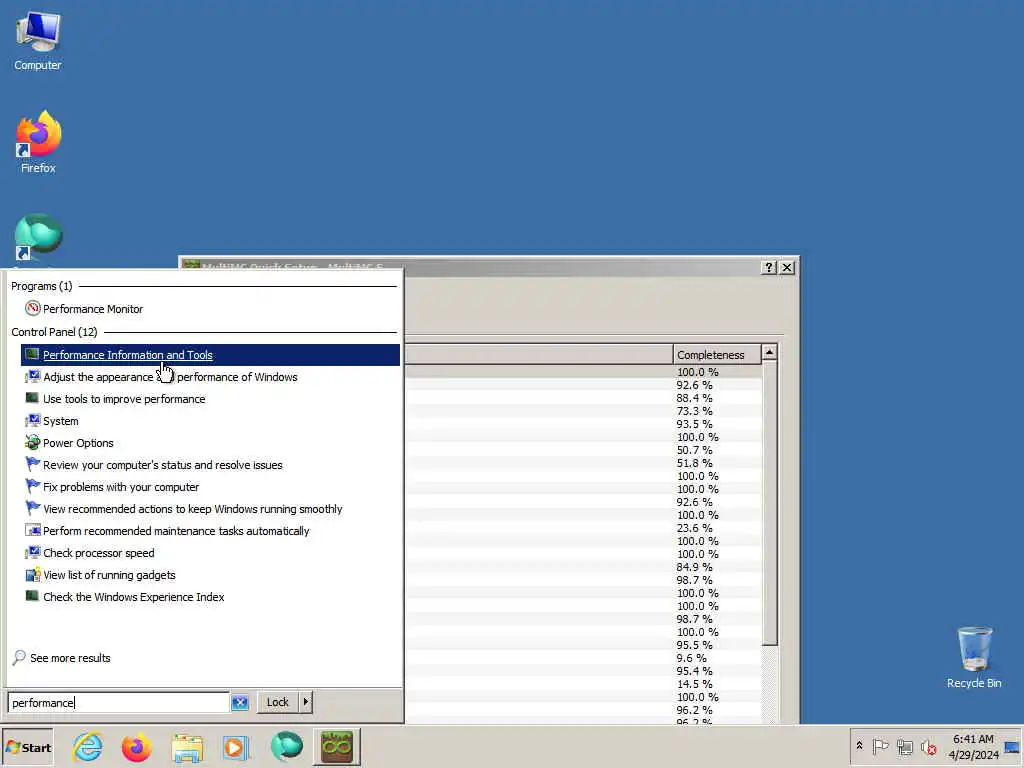Open the teal chat bubble app on the taskbar
The image size is (1024, 768).
click(x=286, y=746)
